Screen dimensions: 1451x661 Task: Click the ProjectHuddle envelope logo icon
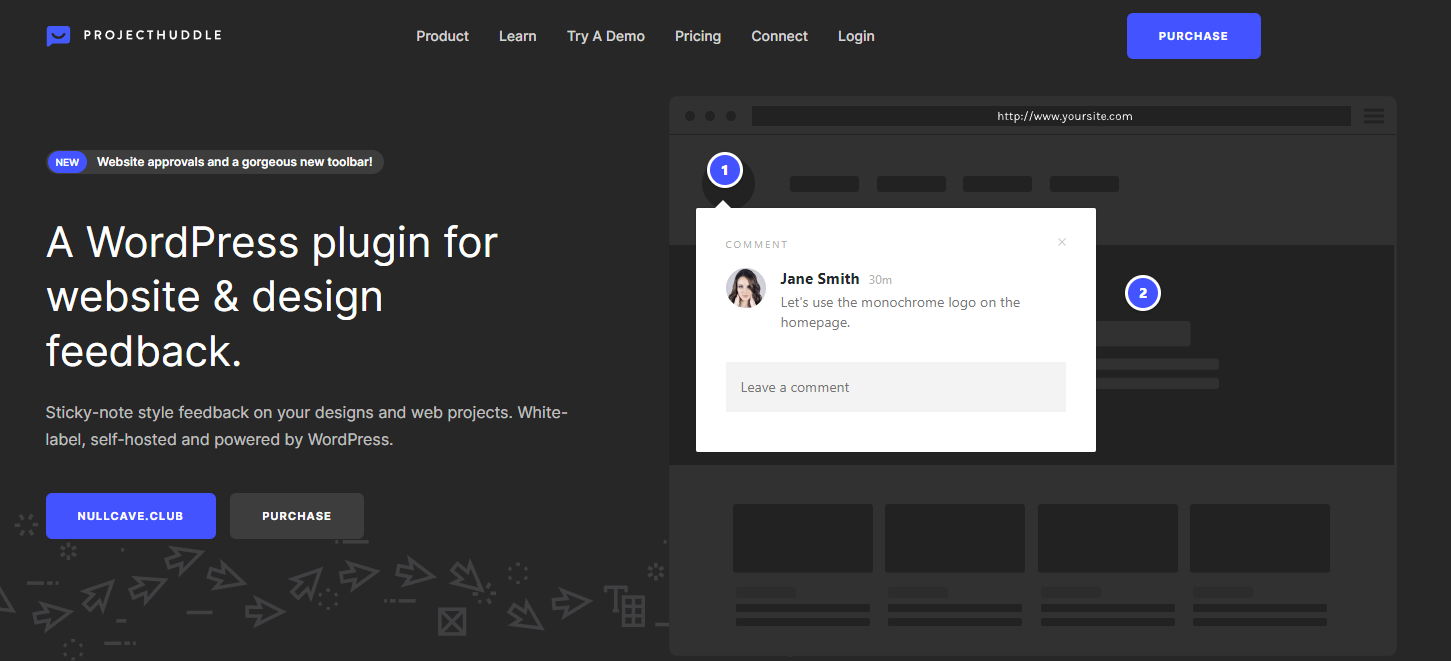tap(58, 35)
